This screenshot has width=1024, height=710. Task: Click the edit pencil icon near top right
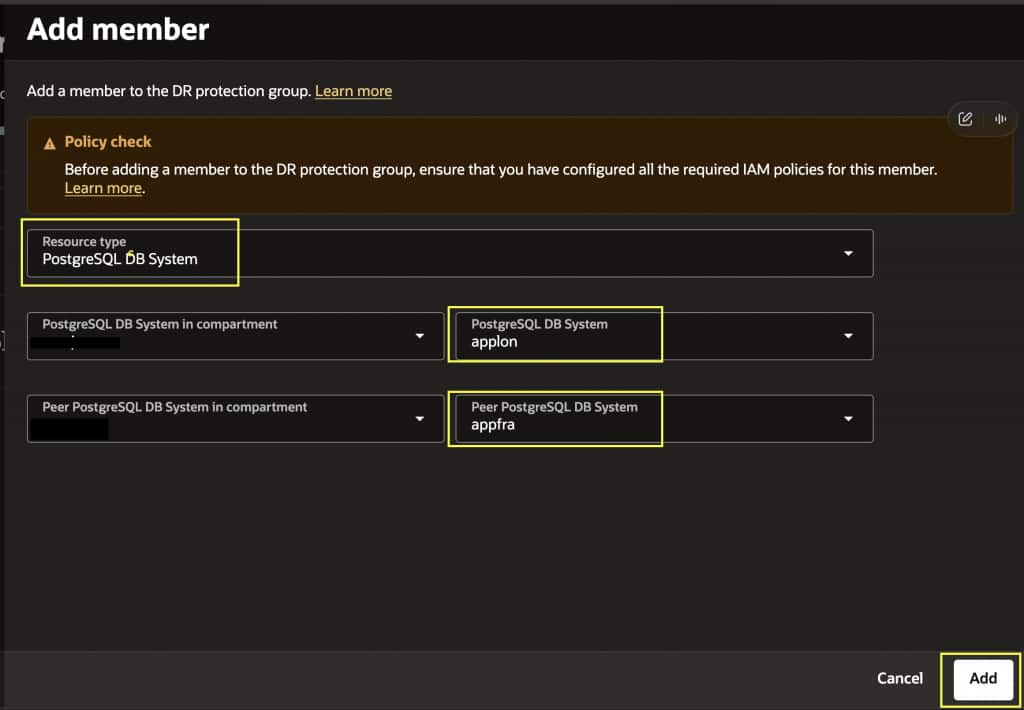[965, 119]
